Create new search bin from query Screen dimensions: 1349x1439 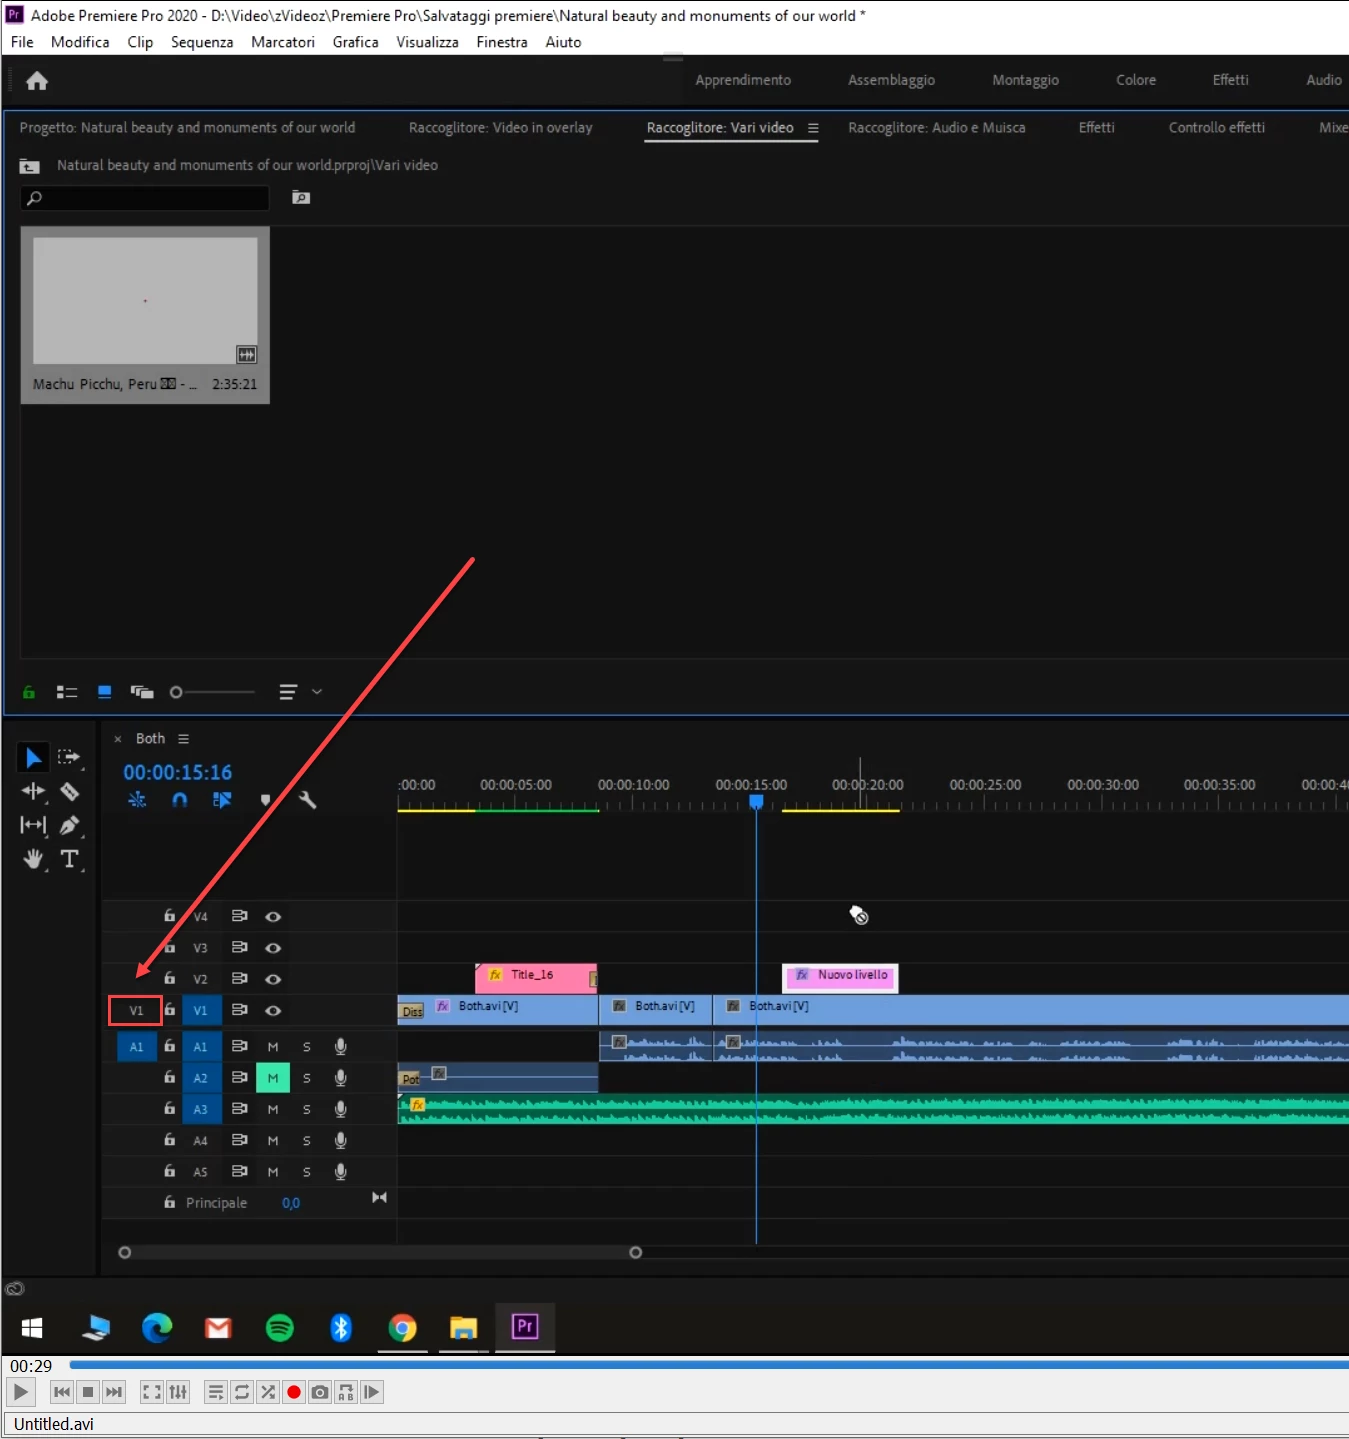point(301,198)
